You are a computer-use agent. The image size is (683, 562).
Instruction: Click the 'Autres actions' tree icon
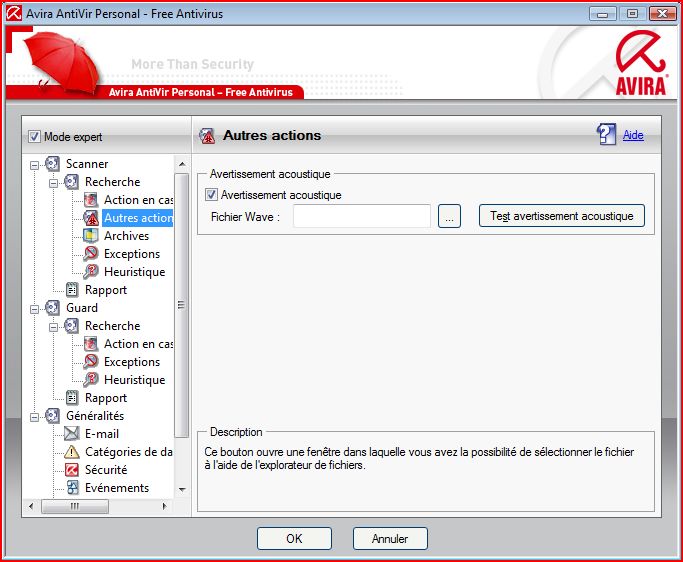click(91, 218)
